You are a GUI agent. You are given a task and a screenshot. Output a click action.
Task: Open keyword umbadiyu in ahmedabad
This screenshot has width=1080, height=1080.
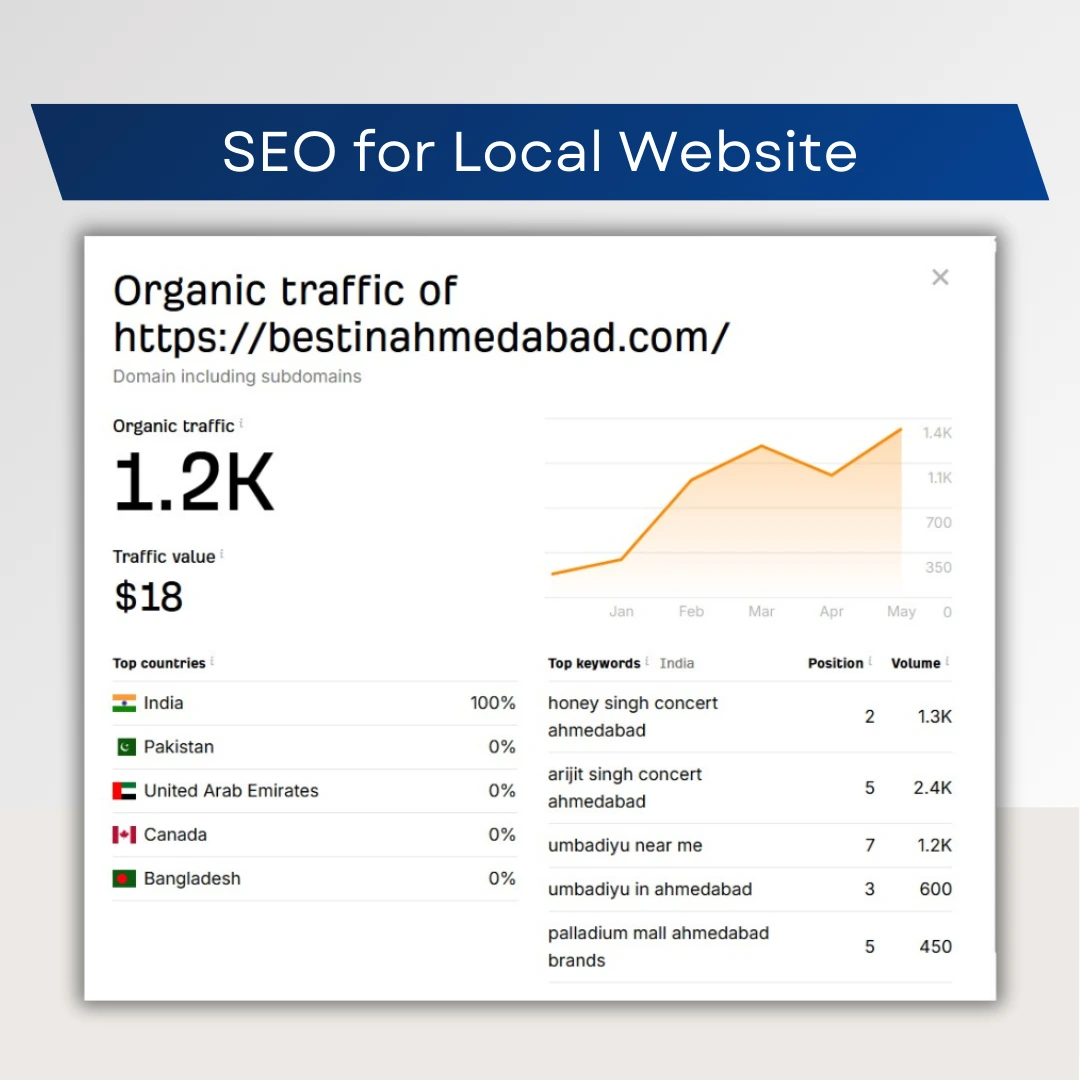650,889
